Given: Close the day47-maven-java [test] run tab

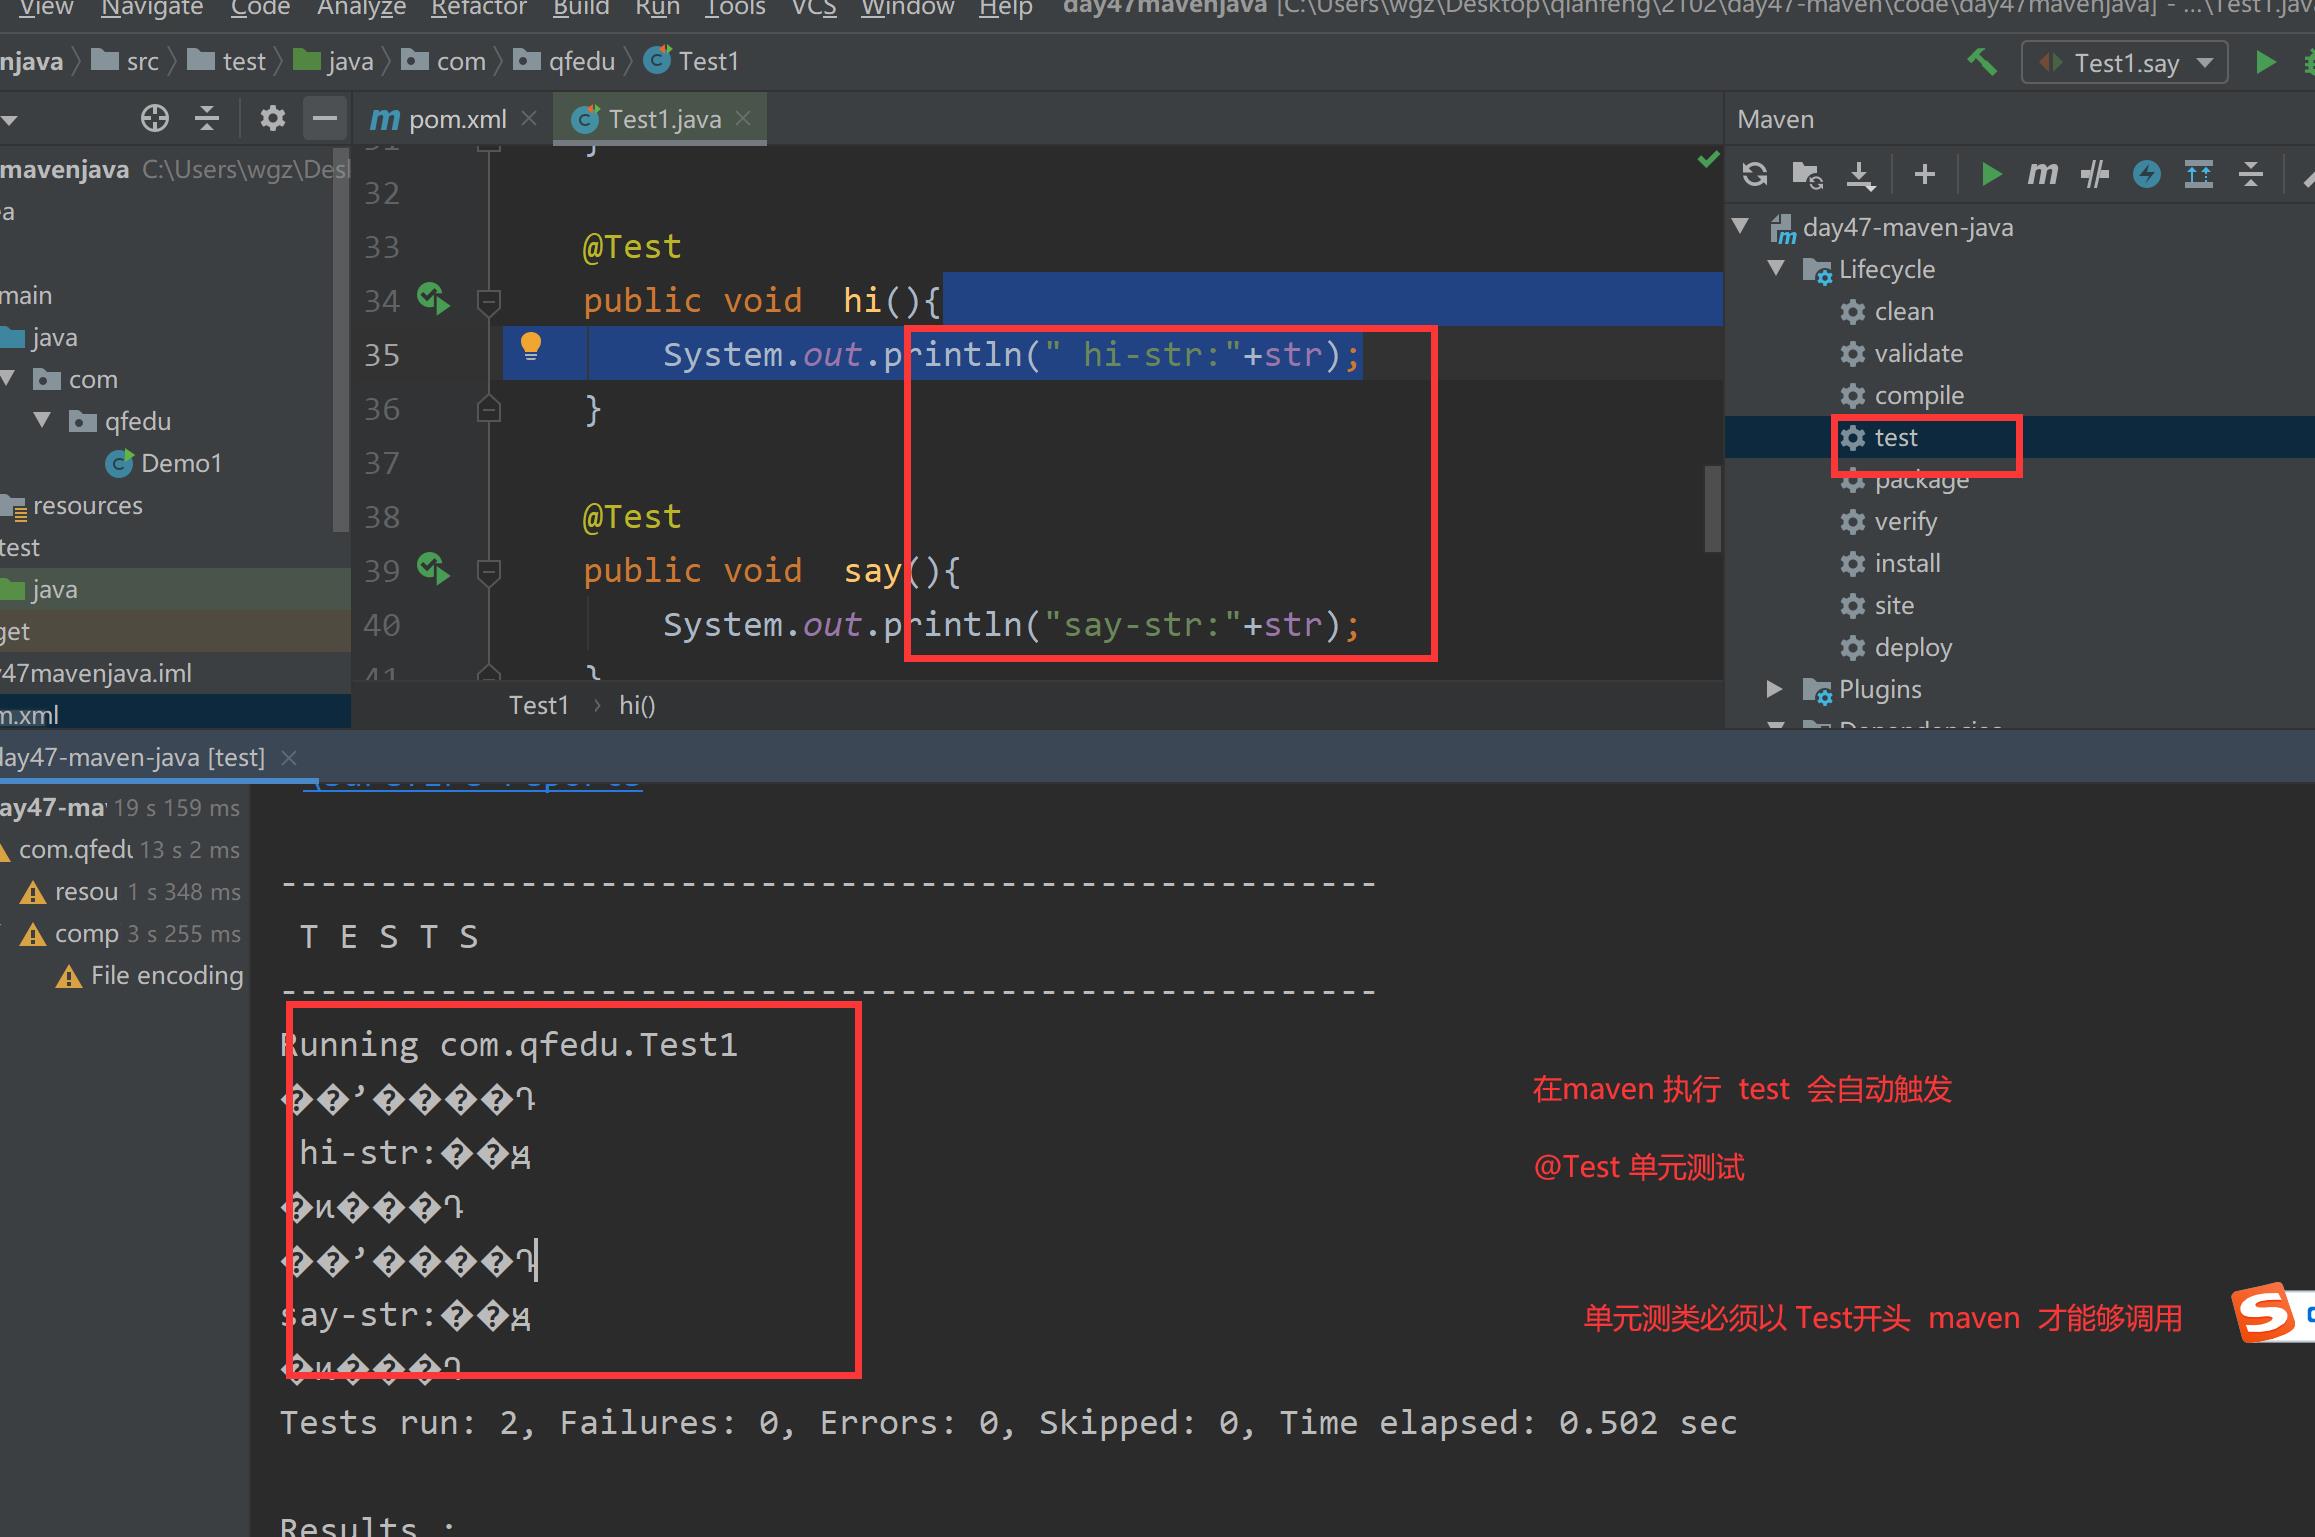Looking at the screenshot, I should (289, 758).
